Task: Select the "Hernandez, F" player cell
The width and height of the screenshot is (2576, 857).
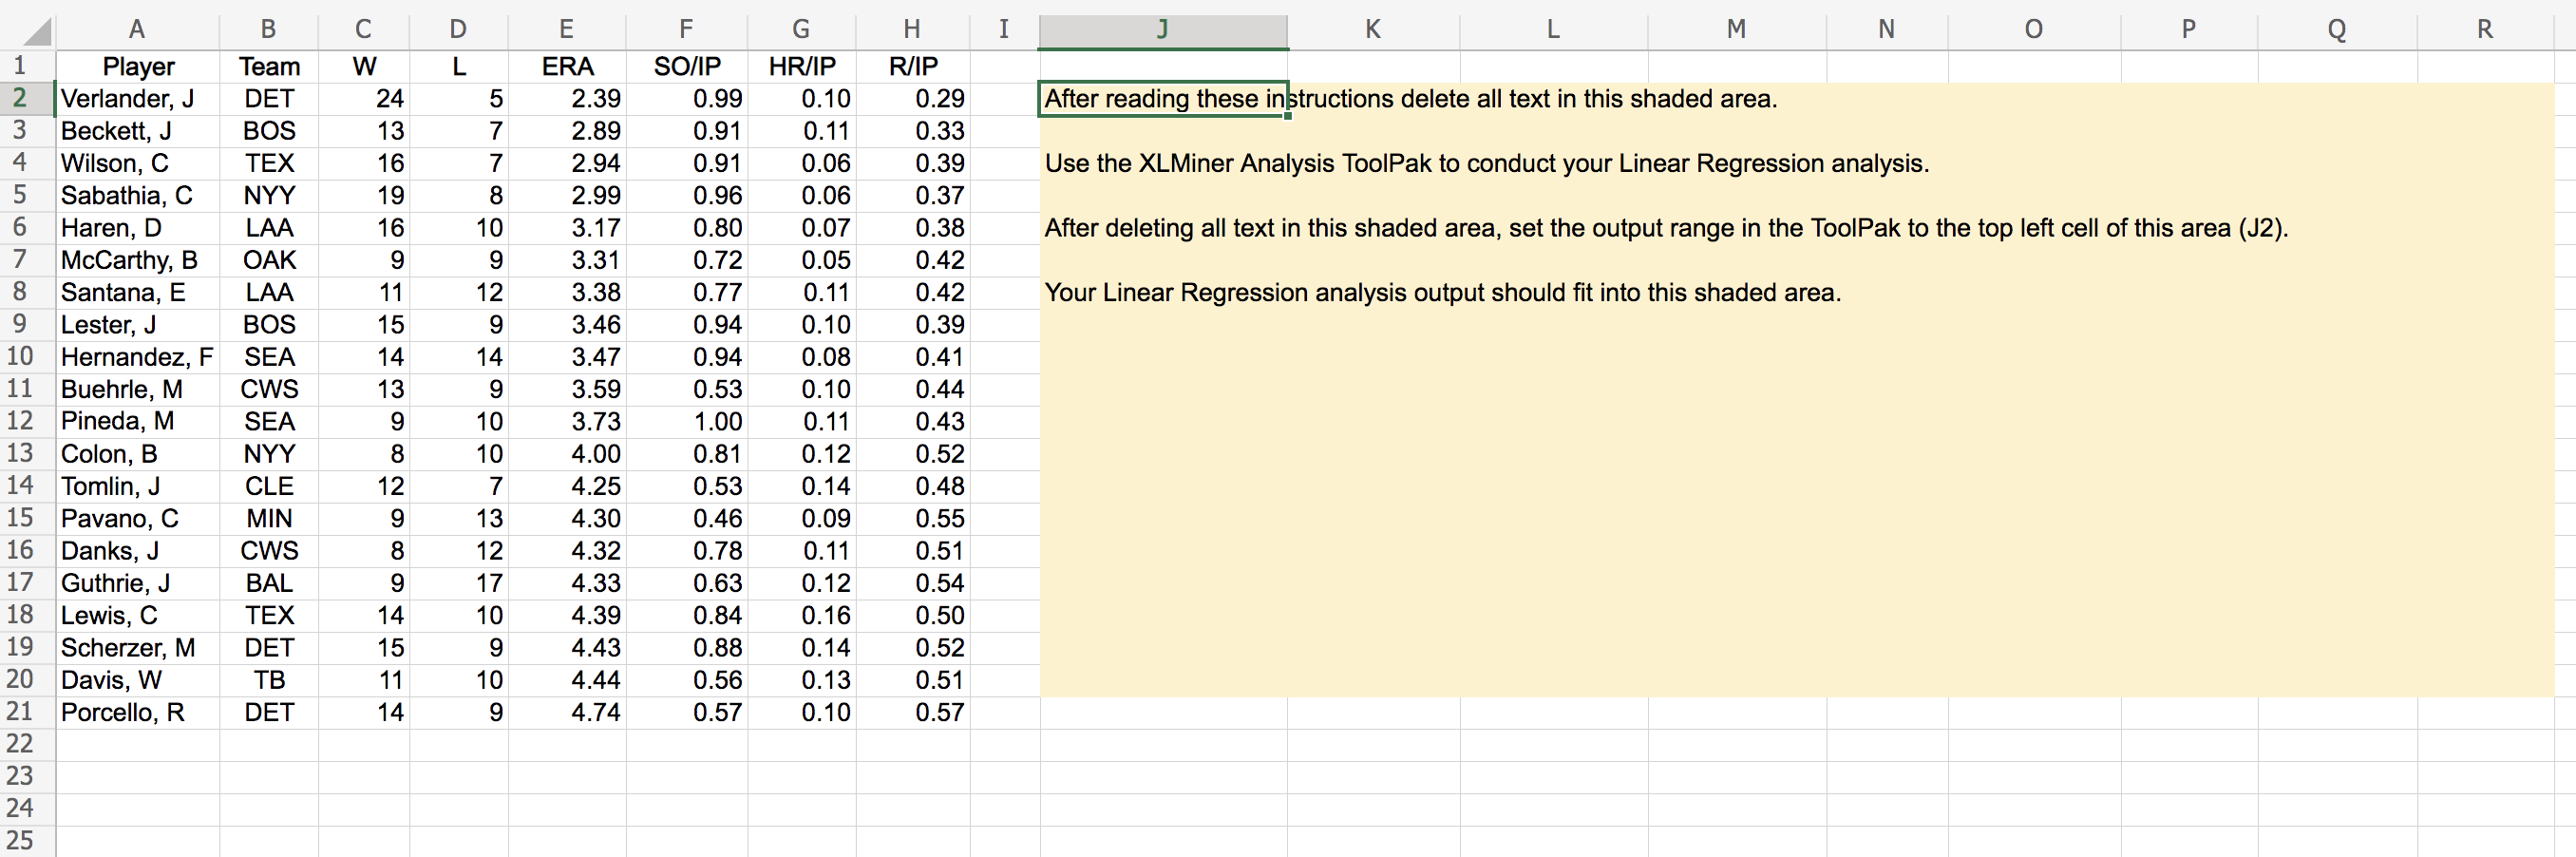Action: pos(138,357)
